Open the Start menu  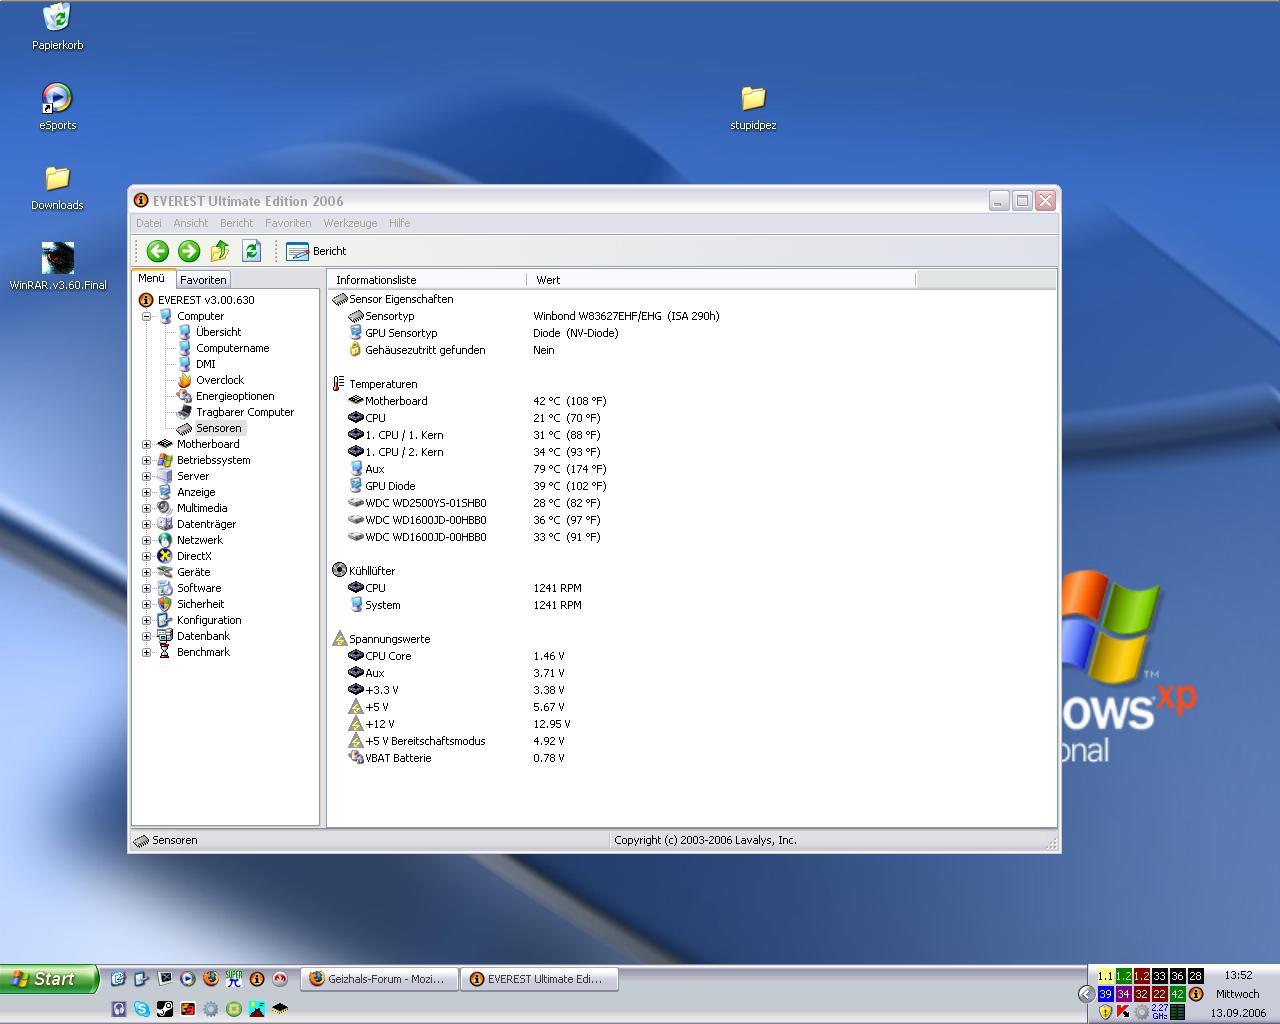49,979
